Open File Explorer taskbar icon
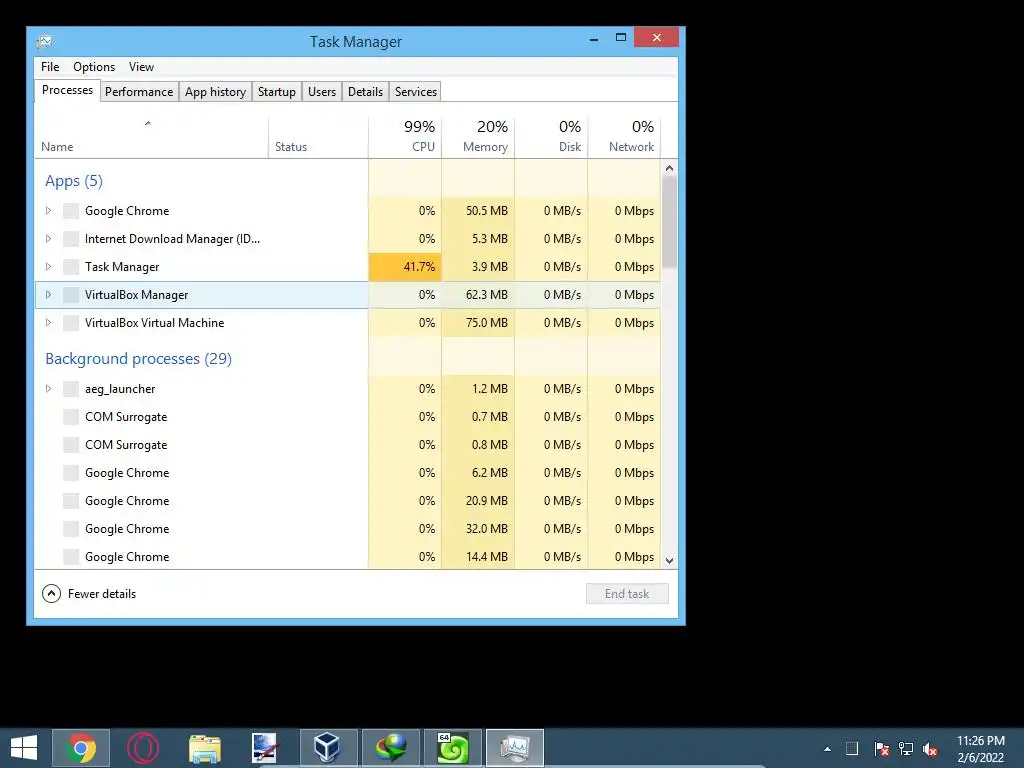 click(204, 748)
